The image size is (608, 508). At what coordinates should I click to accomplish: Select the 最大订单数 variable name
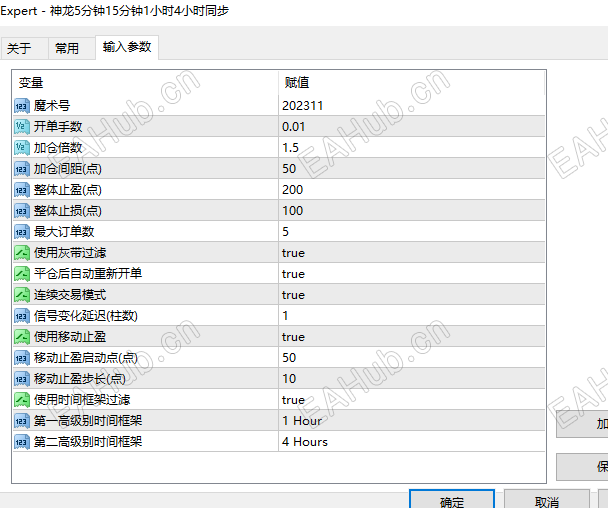pyautogui.click(x=64, y=232)
